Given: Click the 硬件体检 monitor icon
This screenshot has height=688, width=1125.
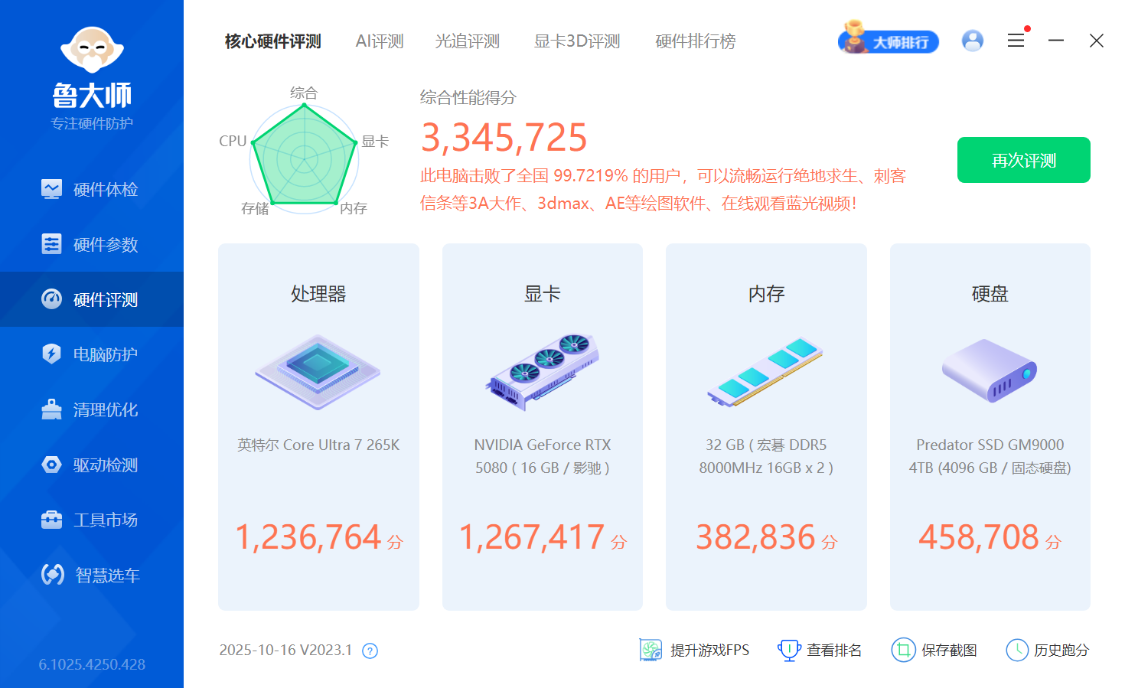Looking at the screenshot, I should point(52,189).
